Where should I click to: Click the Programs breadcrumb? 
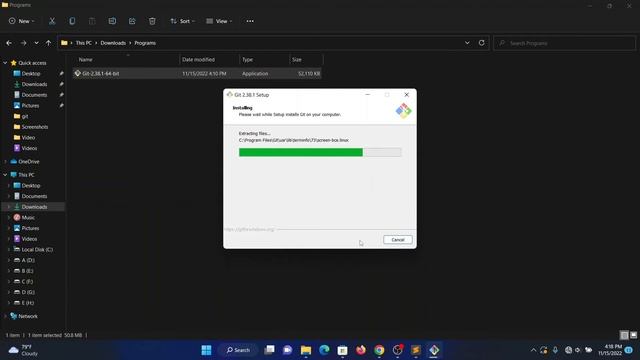(145, 43)
